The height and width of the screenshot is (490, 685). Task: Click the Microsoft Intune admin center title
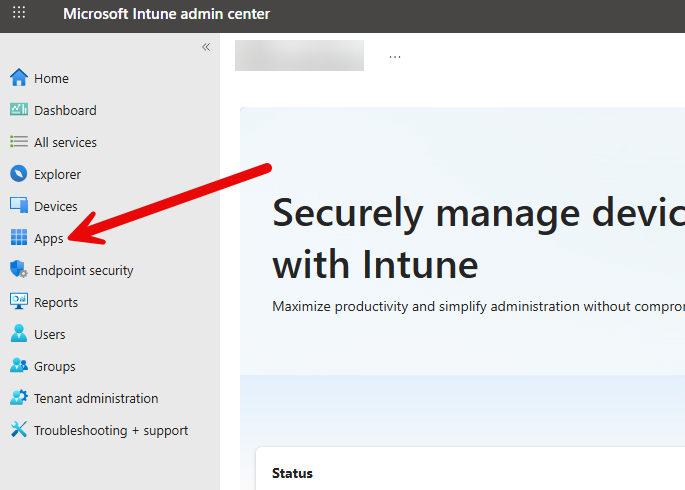[166, 15]
